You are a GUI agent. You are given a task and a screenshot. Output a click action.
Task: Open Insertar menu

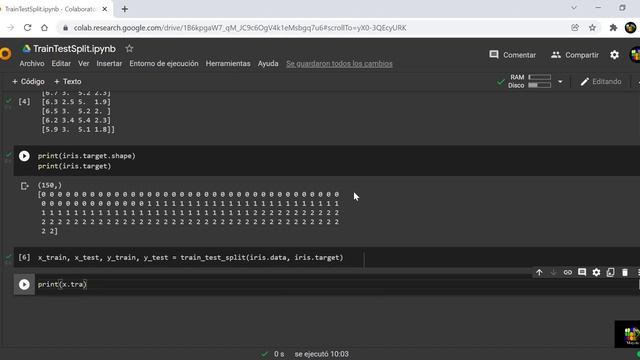[x=109, y=64]
